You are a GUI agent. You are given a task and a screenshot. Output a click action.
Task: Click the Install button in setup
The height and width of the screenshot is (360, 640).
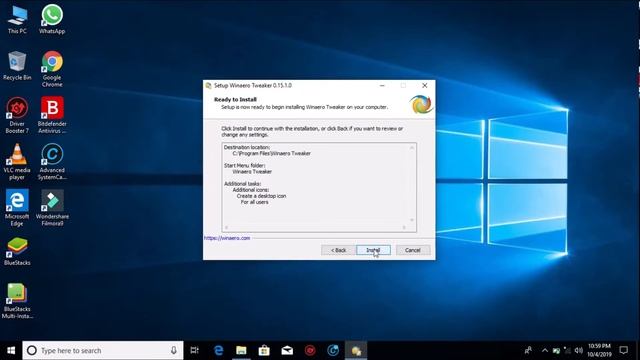click(x=373, y=250)
